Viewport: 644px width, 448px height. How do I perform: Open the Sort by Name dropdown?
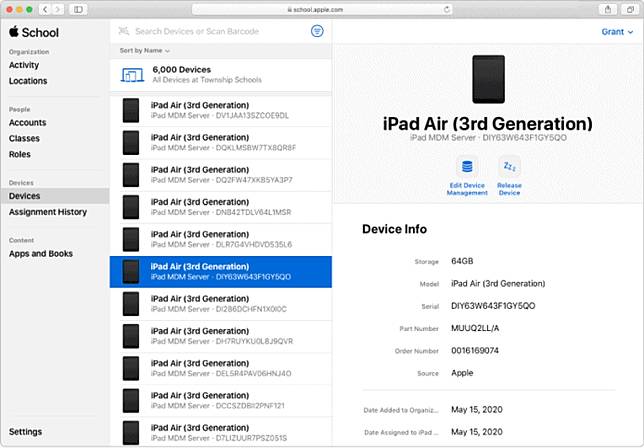click(x=145, y=51)
